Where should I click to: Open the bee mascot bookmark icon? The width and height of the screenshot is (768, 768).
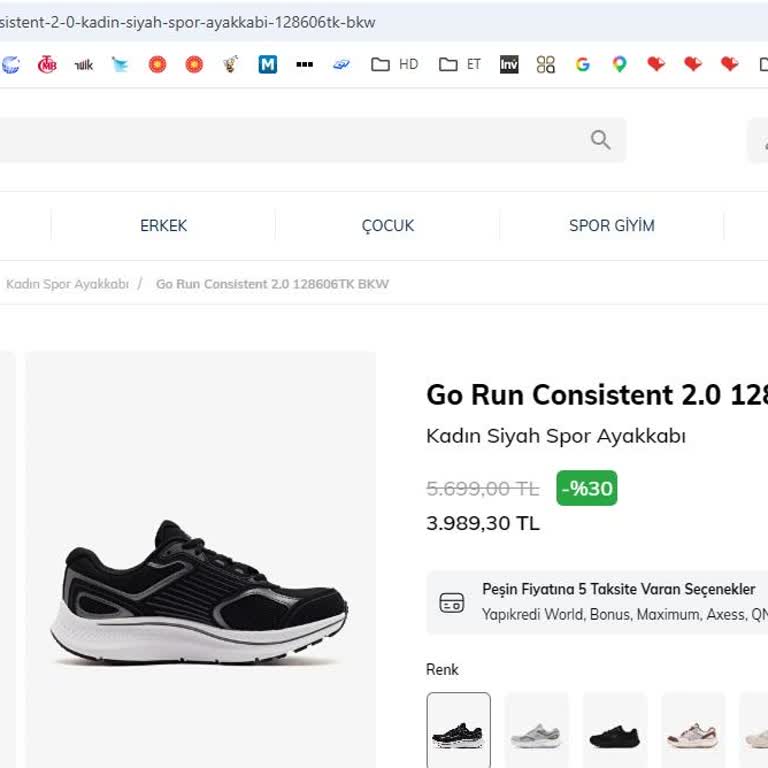coord(231,64)
